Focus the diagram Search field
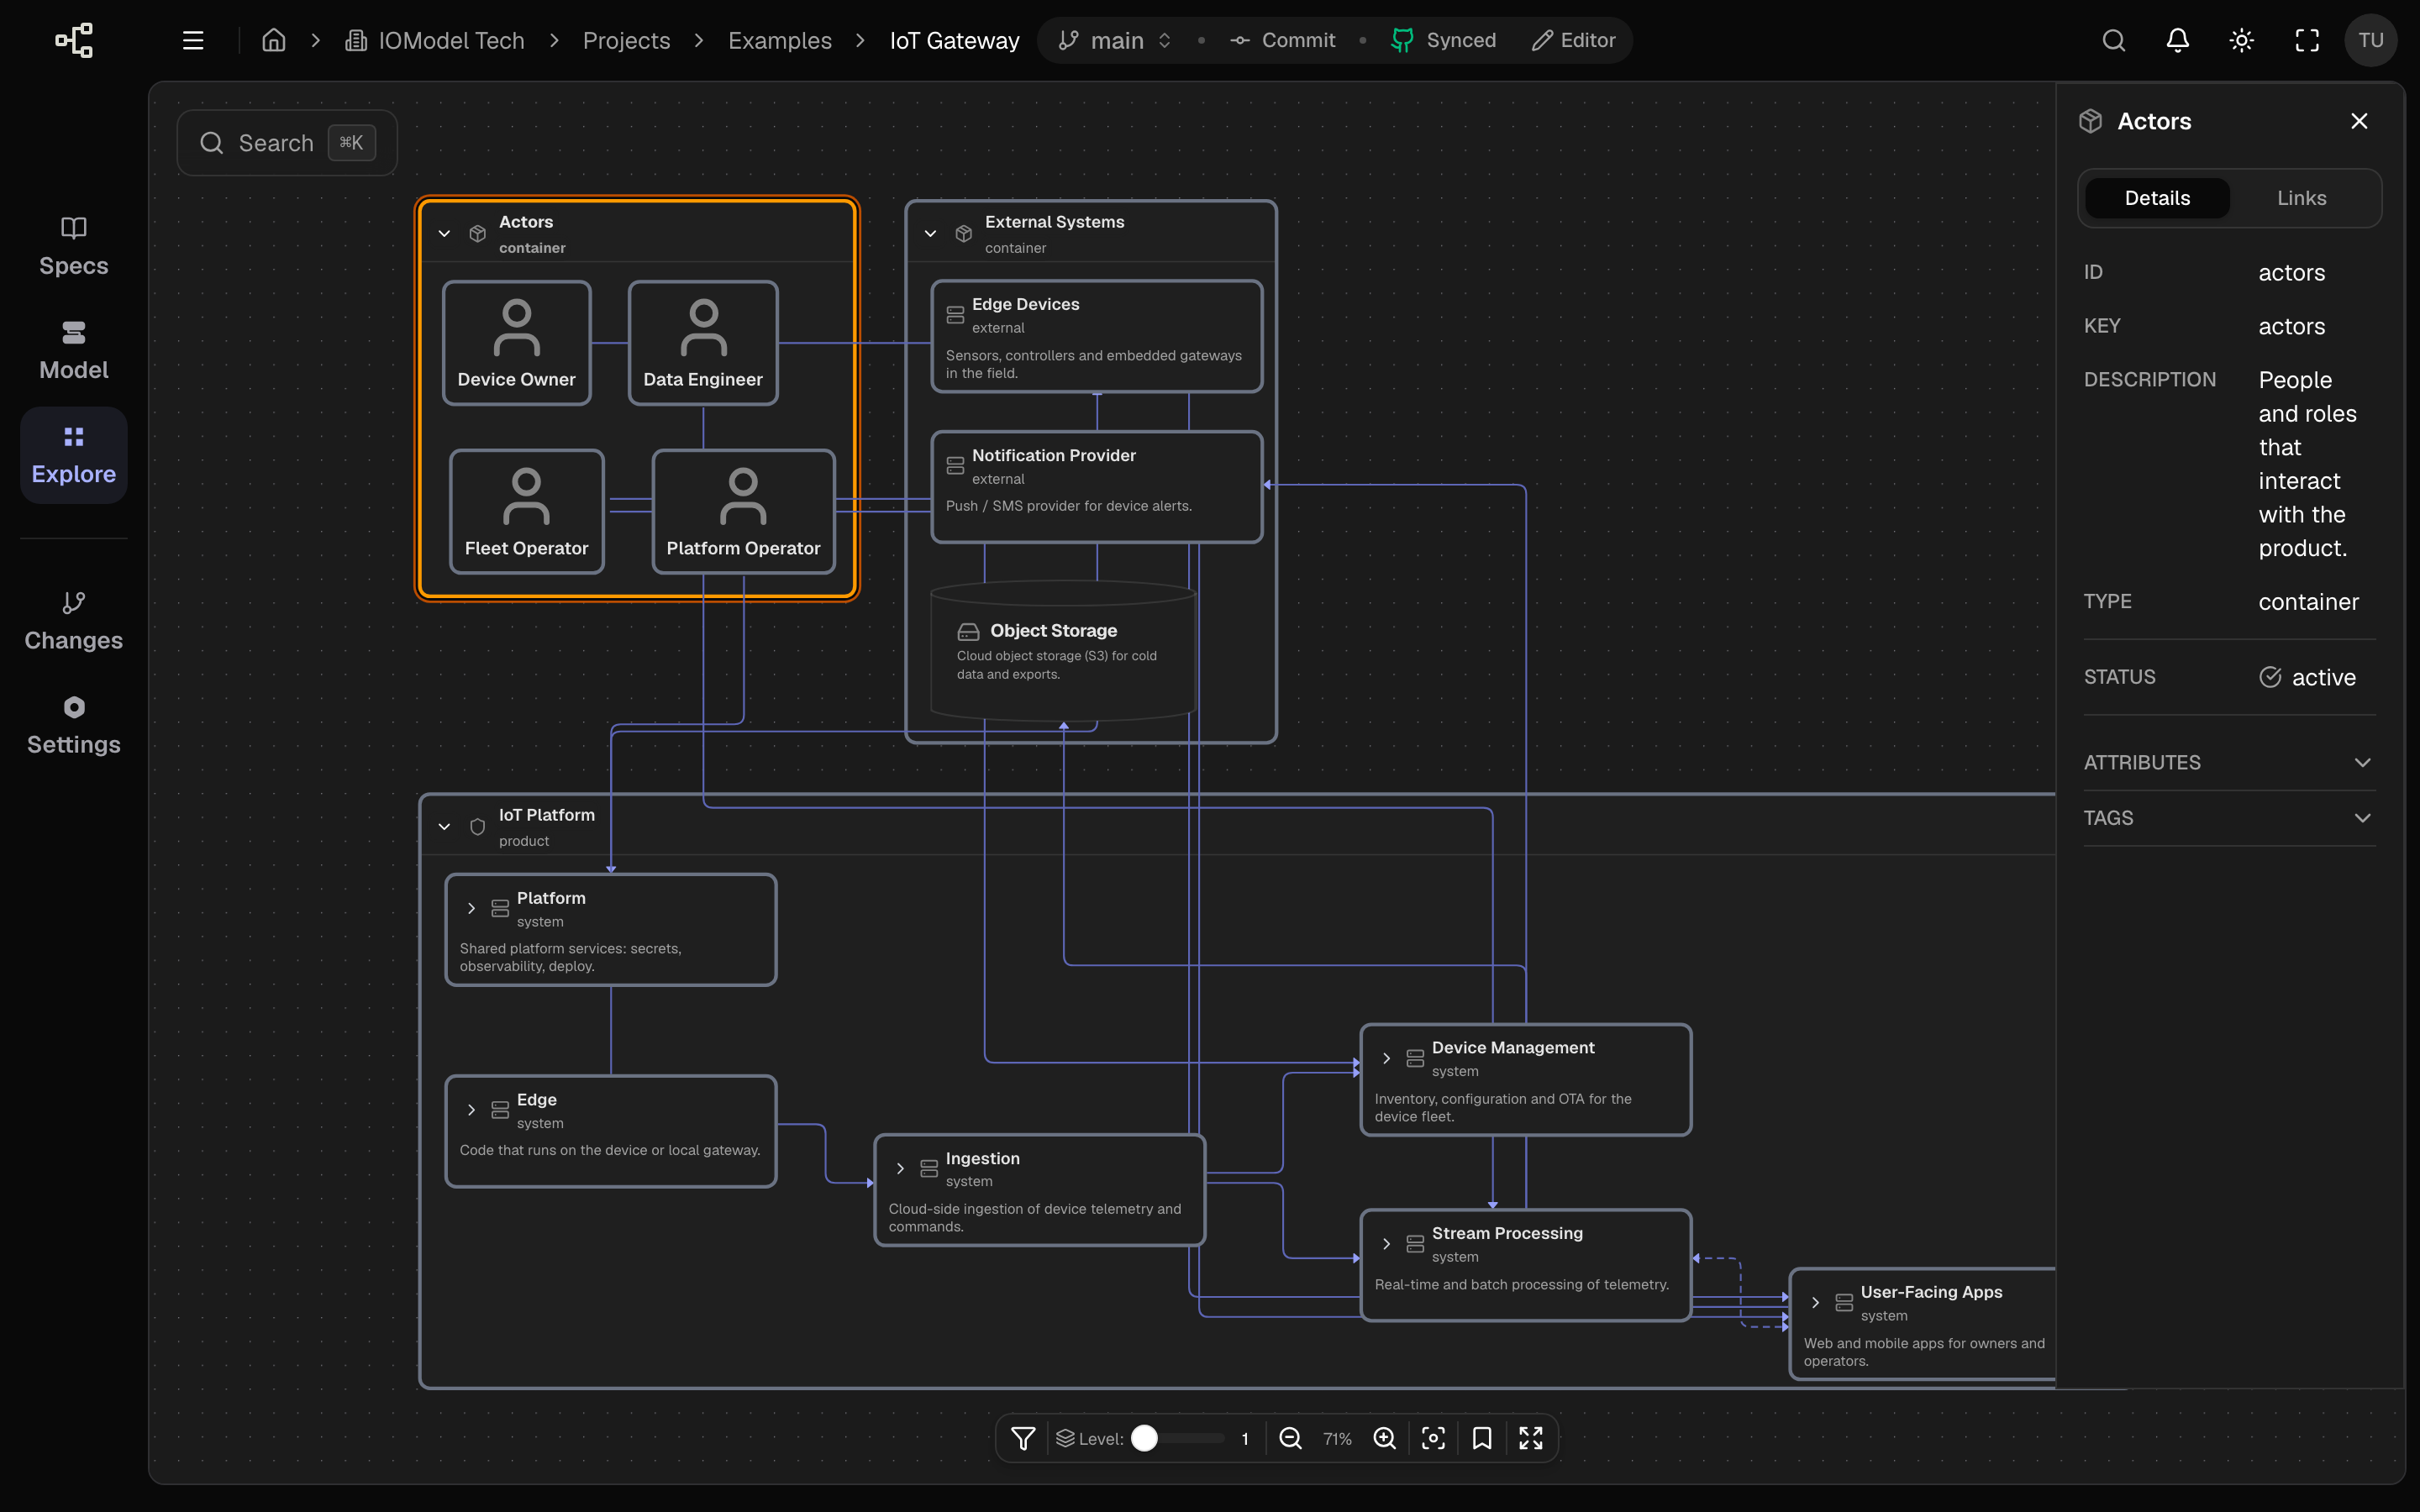The image size is (2420, 1512). 287,143
